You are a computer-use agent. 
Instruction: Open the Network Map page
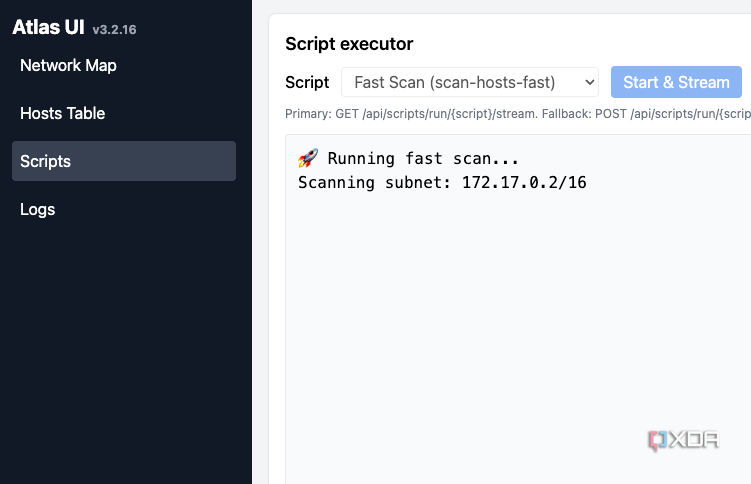pos(68,66)
